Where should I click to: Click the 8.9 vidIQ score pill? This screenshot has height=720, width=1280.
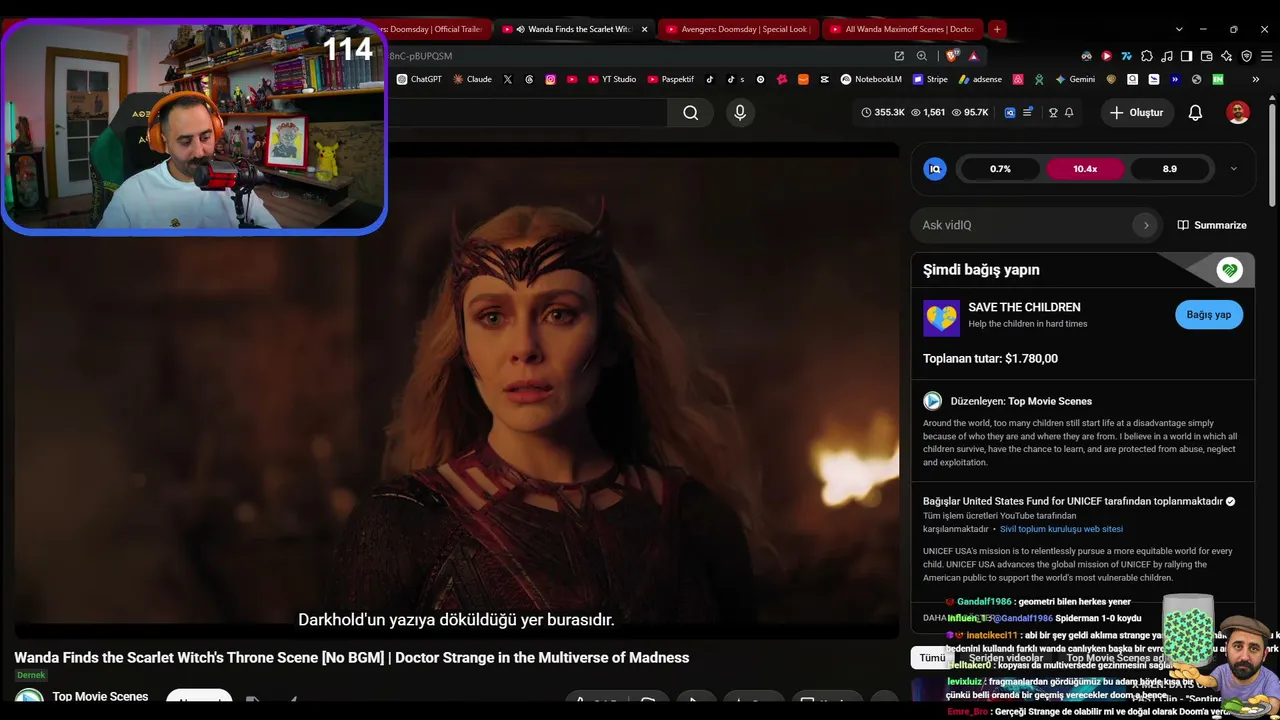pyautogui.click(x=1169, y=169)
